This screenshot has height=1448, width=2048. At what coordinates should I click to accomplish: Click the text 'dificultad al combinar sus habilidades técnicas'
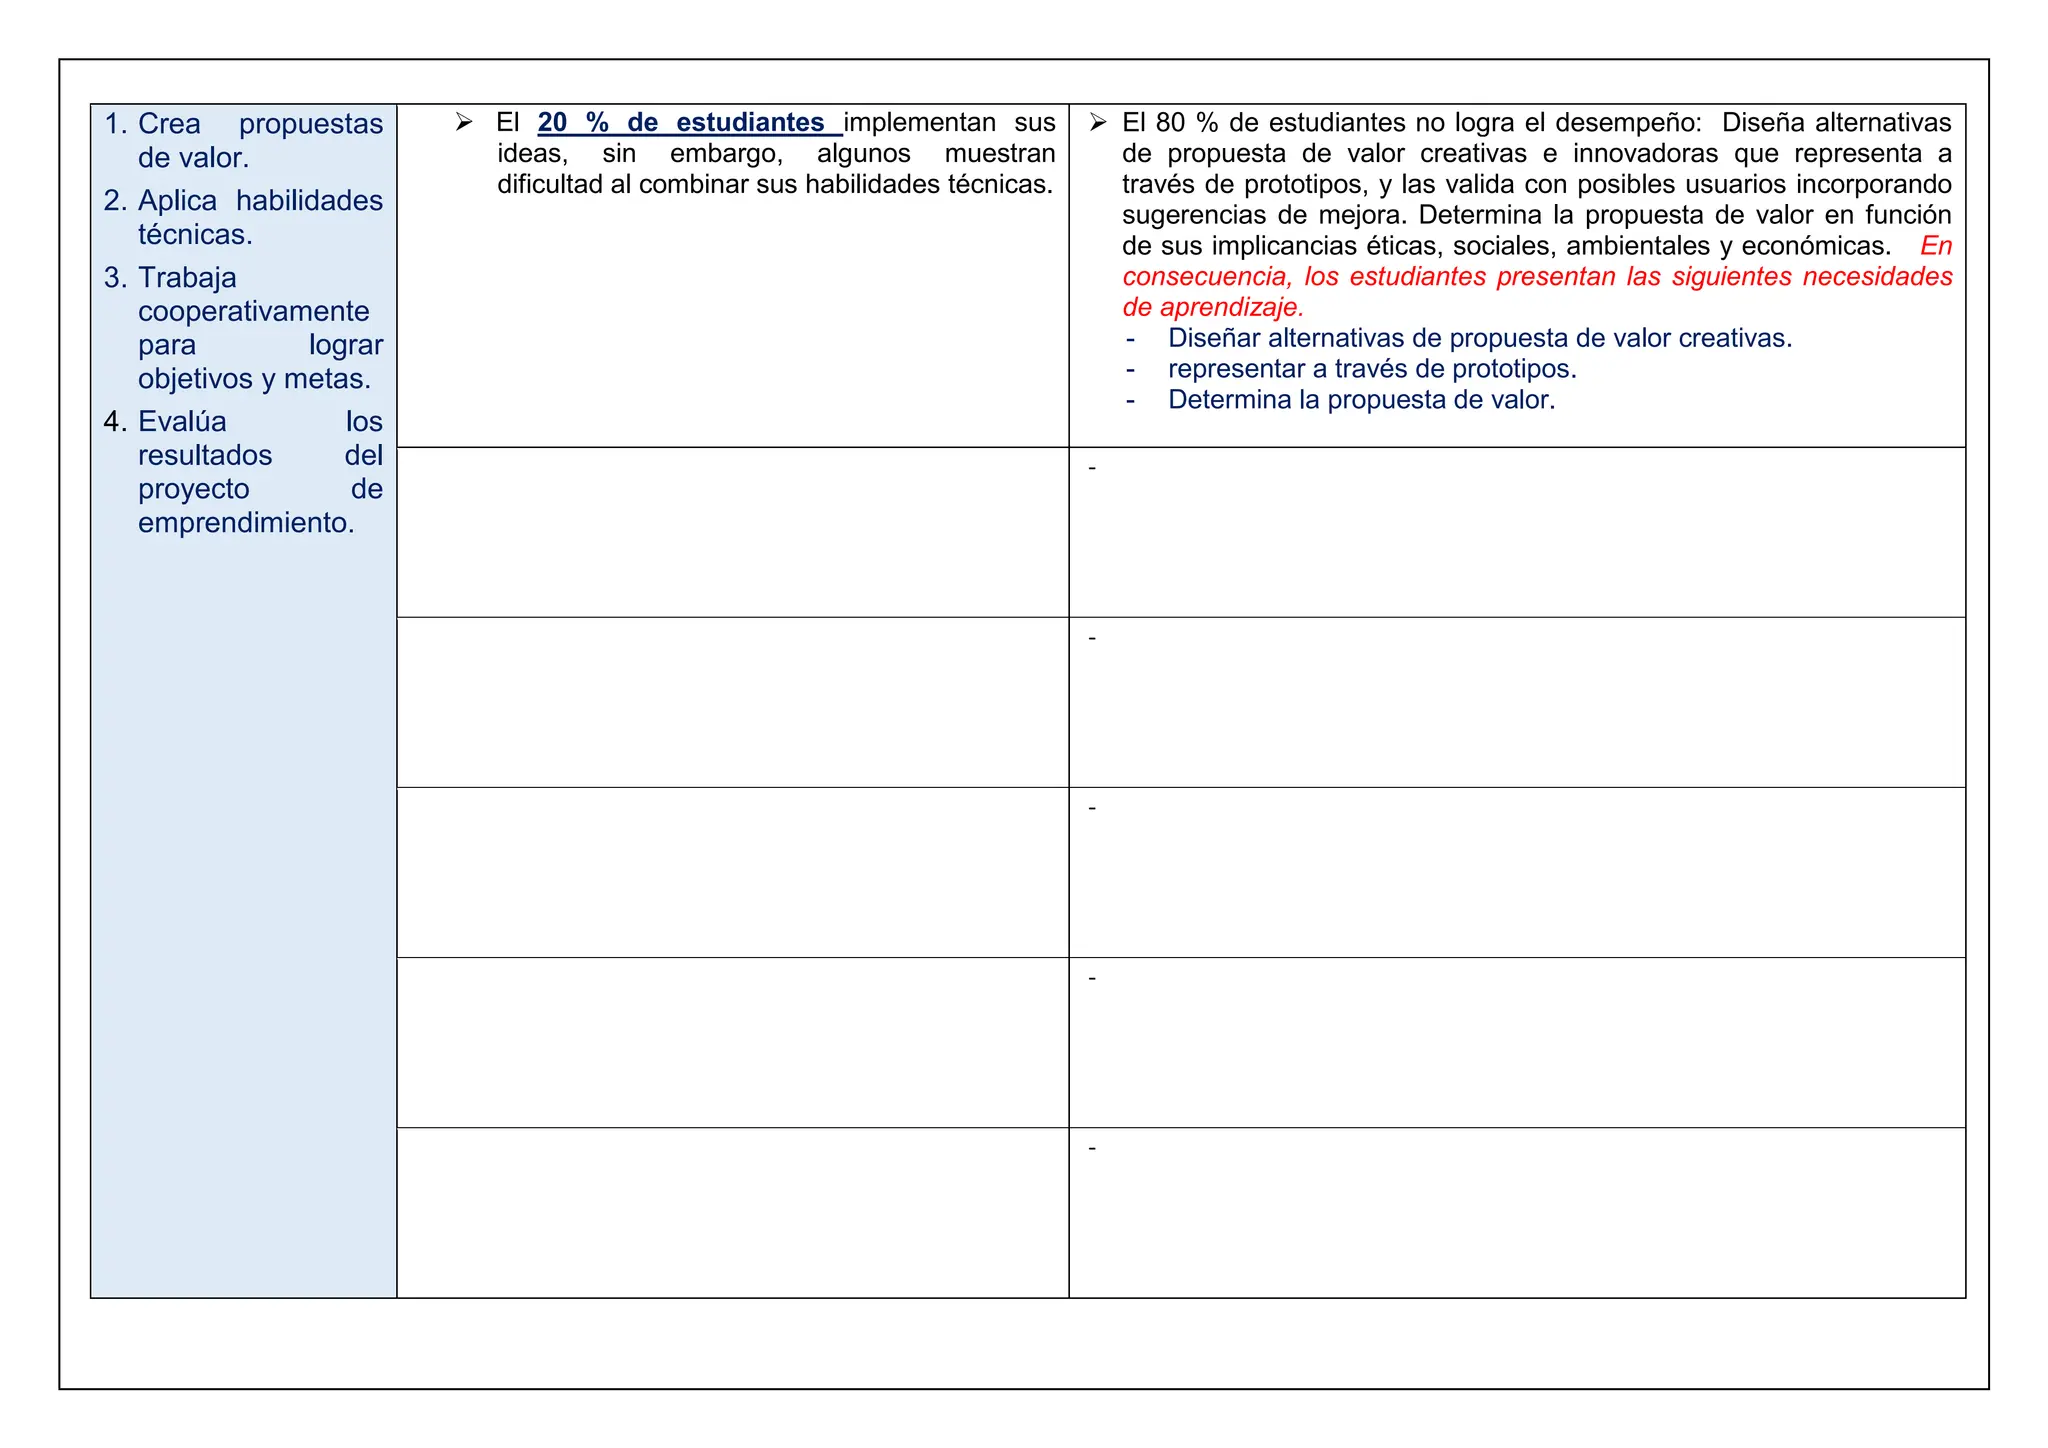click(x=775, y=185)
